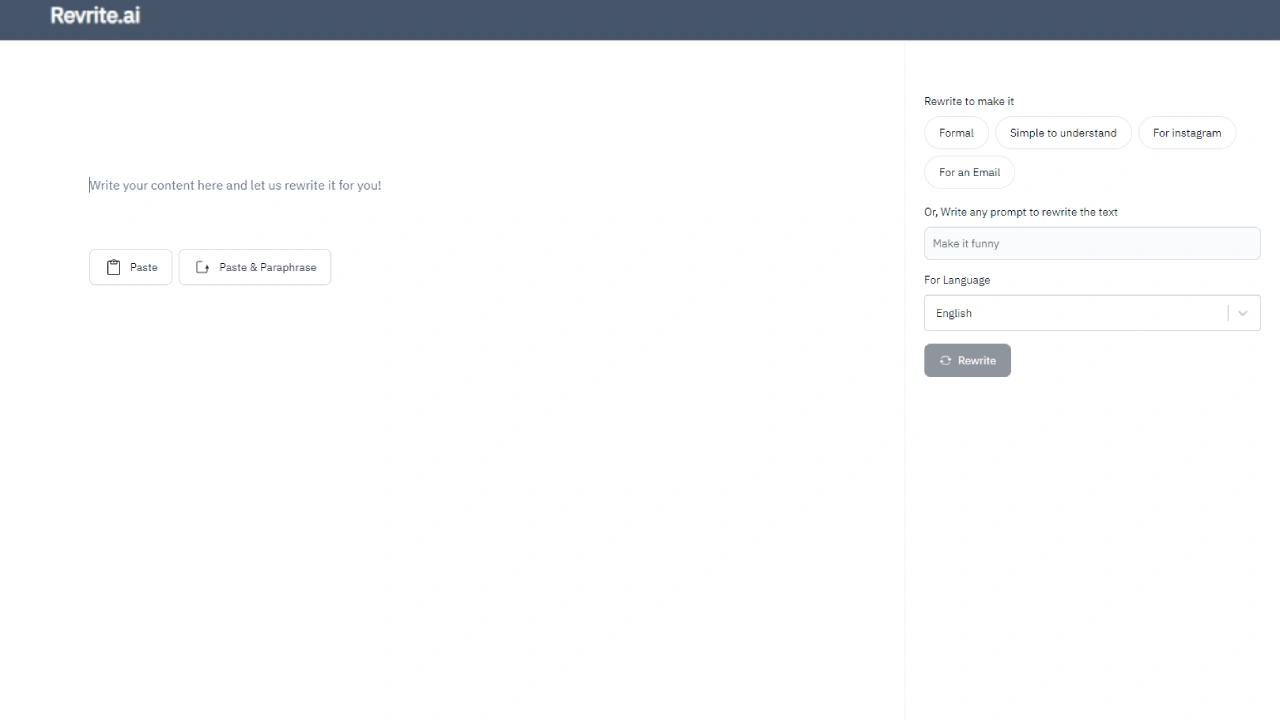
Task: Click the dark header bar
Action: pos(640,19)
